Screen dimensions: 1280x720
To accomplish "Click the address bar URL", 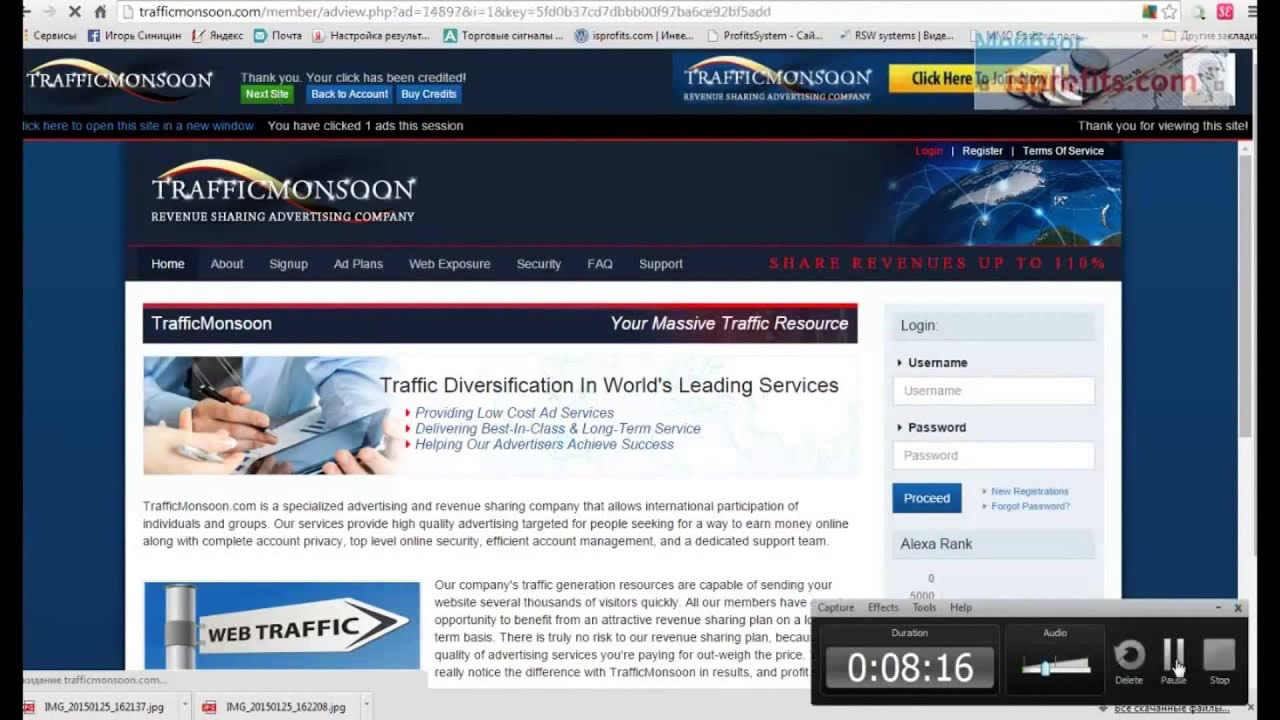I will (455, 12).
